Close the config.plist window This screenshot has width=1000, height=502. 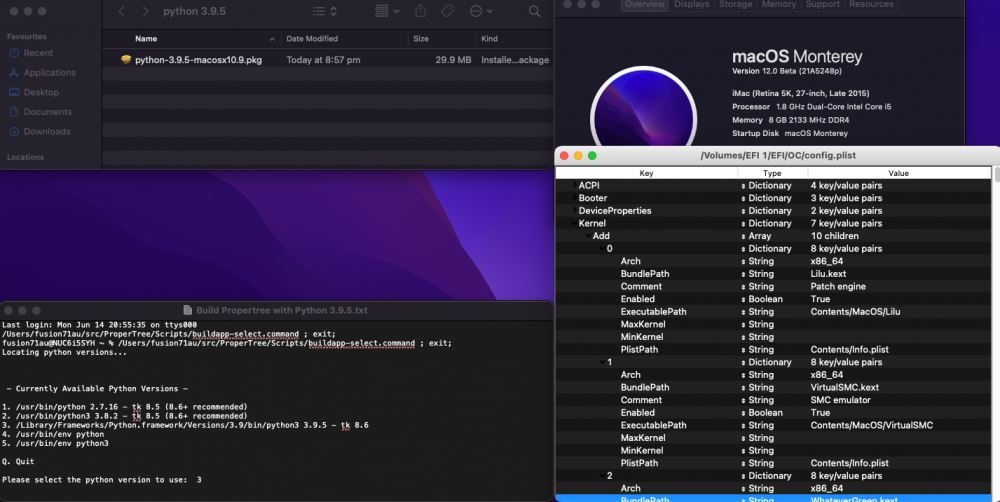564,156
